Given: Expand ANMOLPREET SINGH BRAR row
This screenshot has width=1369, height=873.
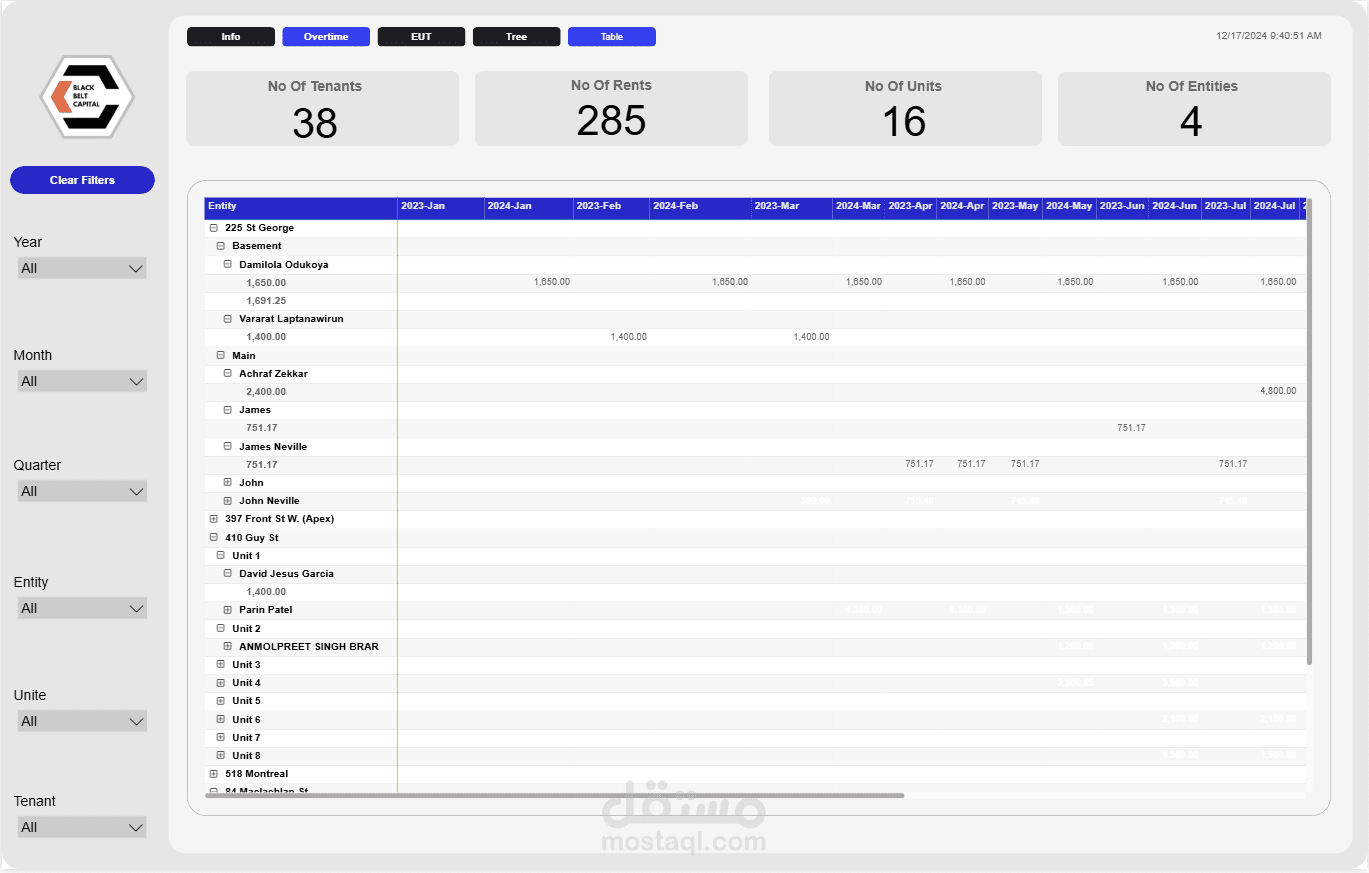Looking at the screenshot, I should point(227,647).
